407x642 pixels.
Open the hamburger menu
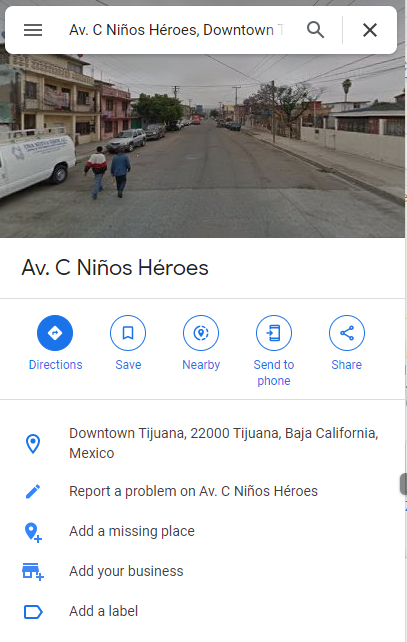point(33,30)
